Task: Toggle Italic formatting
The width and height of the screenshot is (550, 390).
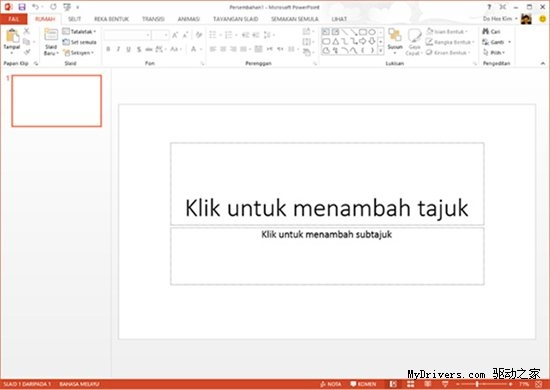Action: [118, 49]
